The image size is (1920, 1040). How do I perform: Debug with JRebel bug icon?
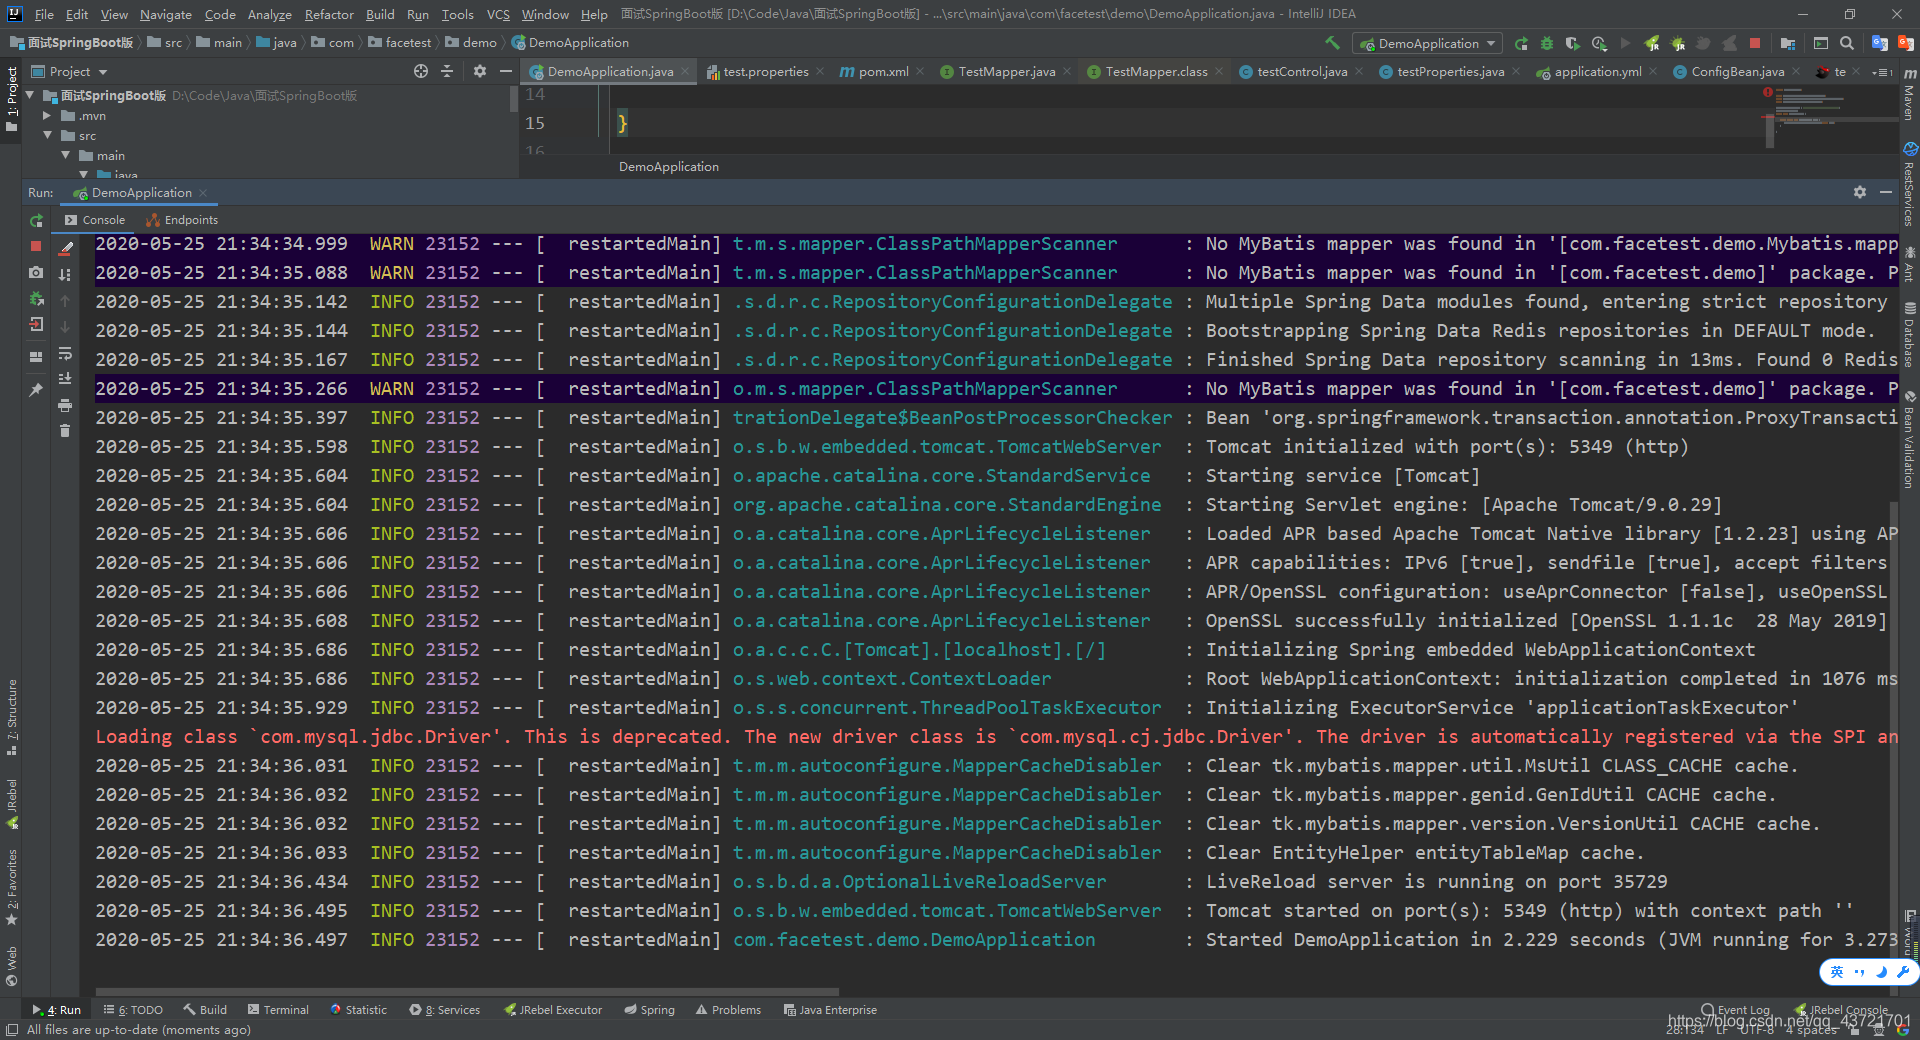(1677, 43)
